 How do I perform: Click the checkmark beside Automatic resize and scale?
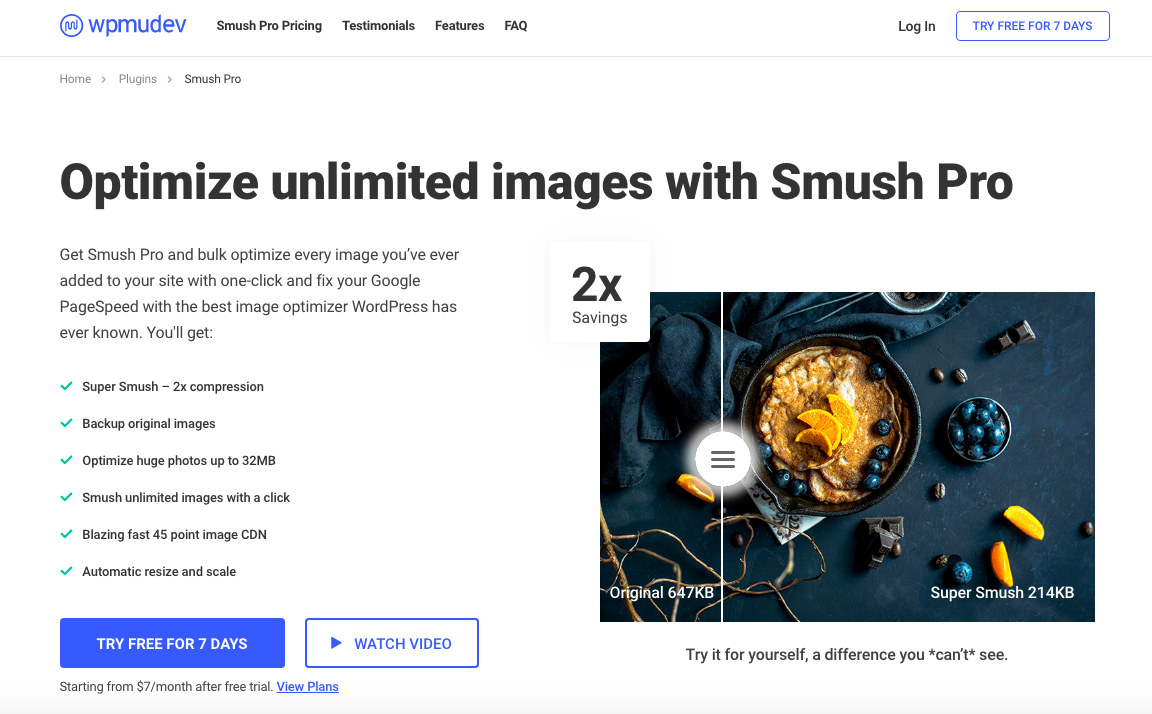pos(66,571)
